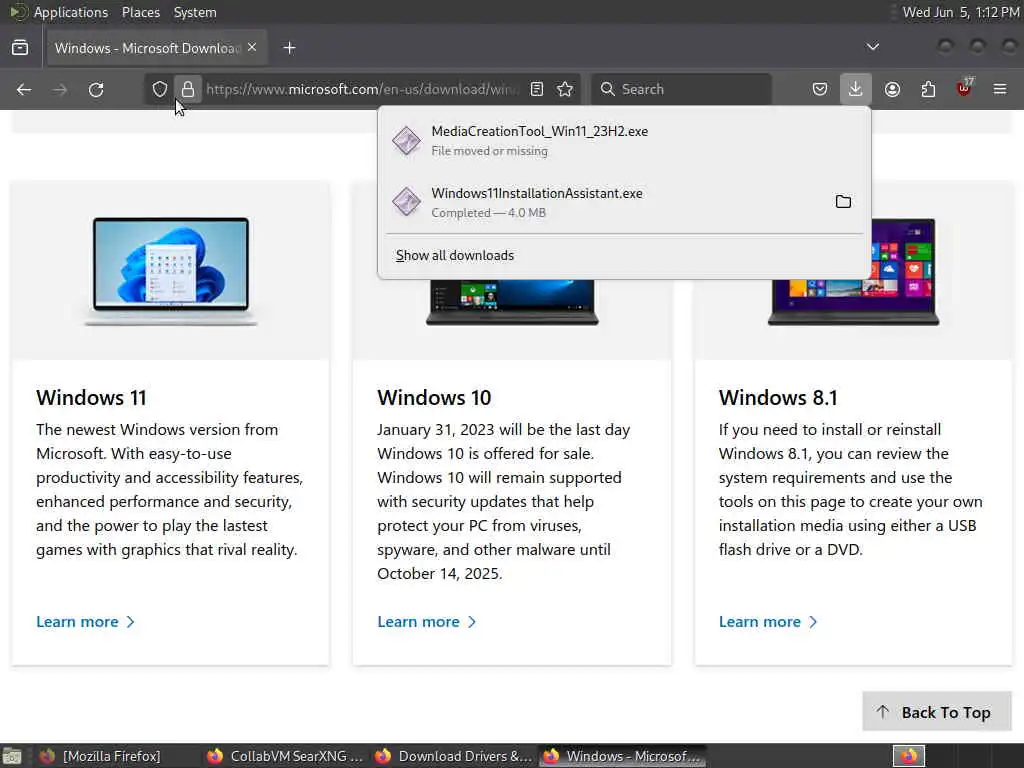Image resolution: width=1024 pixels, height=768 pixels.
Task: Open the MediaCreationTool_Win11_23H2.exe download entry
Action: coord(624,140)
